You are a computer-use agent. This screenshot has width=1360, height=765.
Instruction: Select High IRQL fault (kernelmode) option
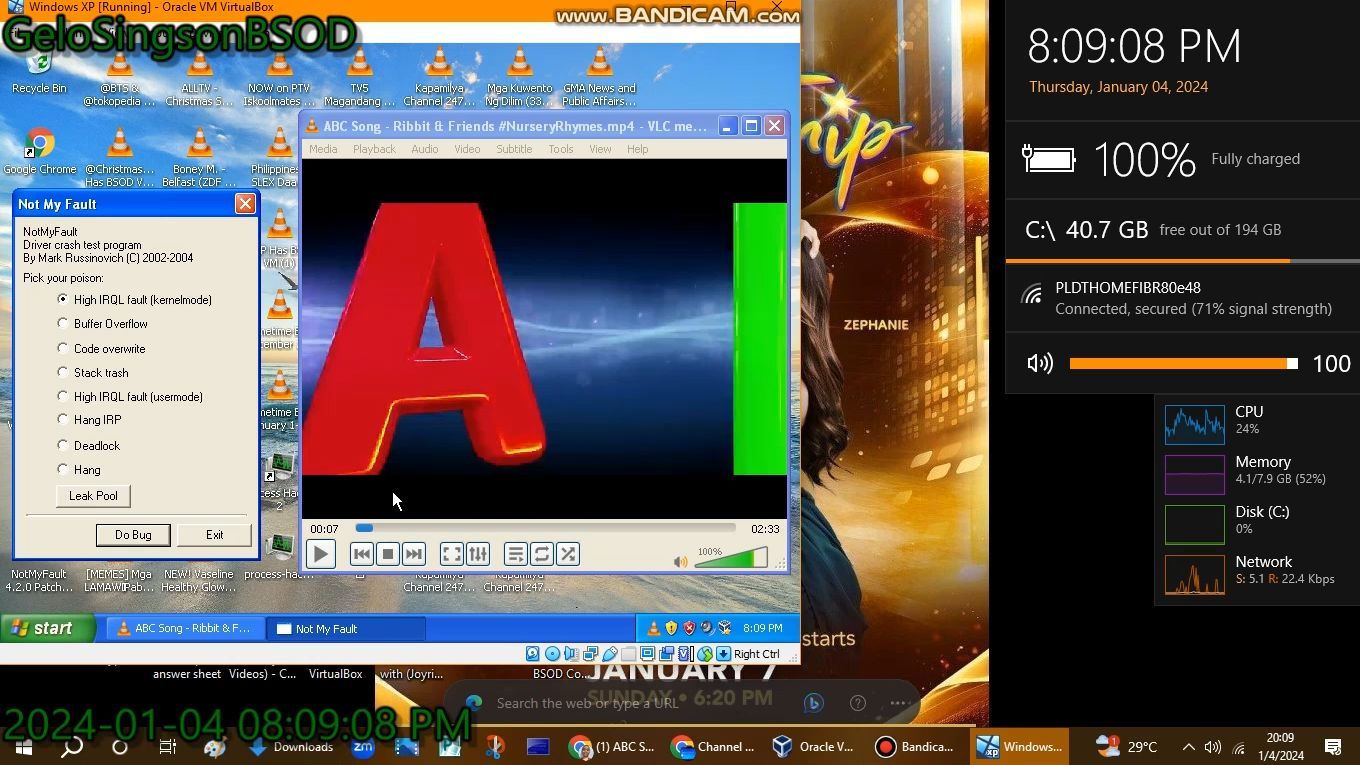click(135, 300)
